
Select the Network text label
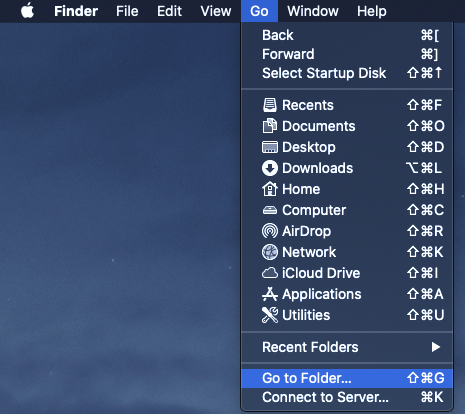pyautogui.click(x=309, y=252)
